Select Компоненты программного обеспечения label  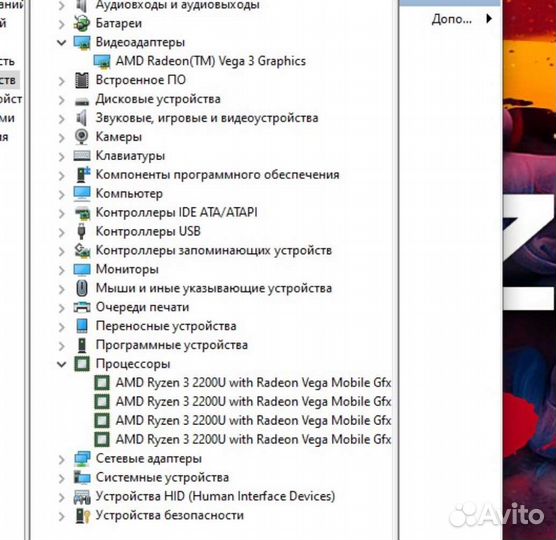[217, 174]
